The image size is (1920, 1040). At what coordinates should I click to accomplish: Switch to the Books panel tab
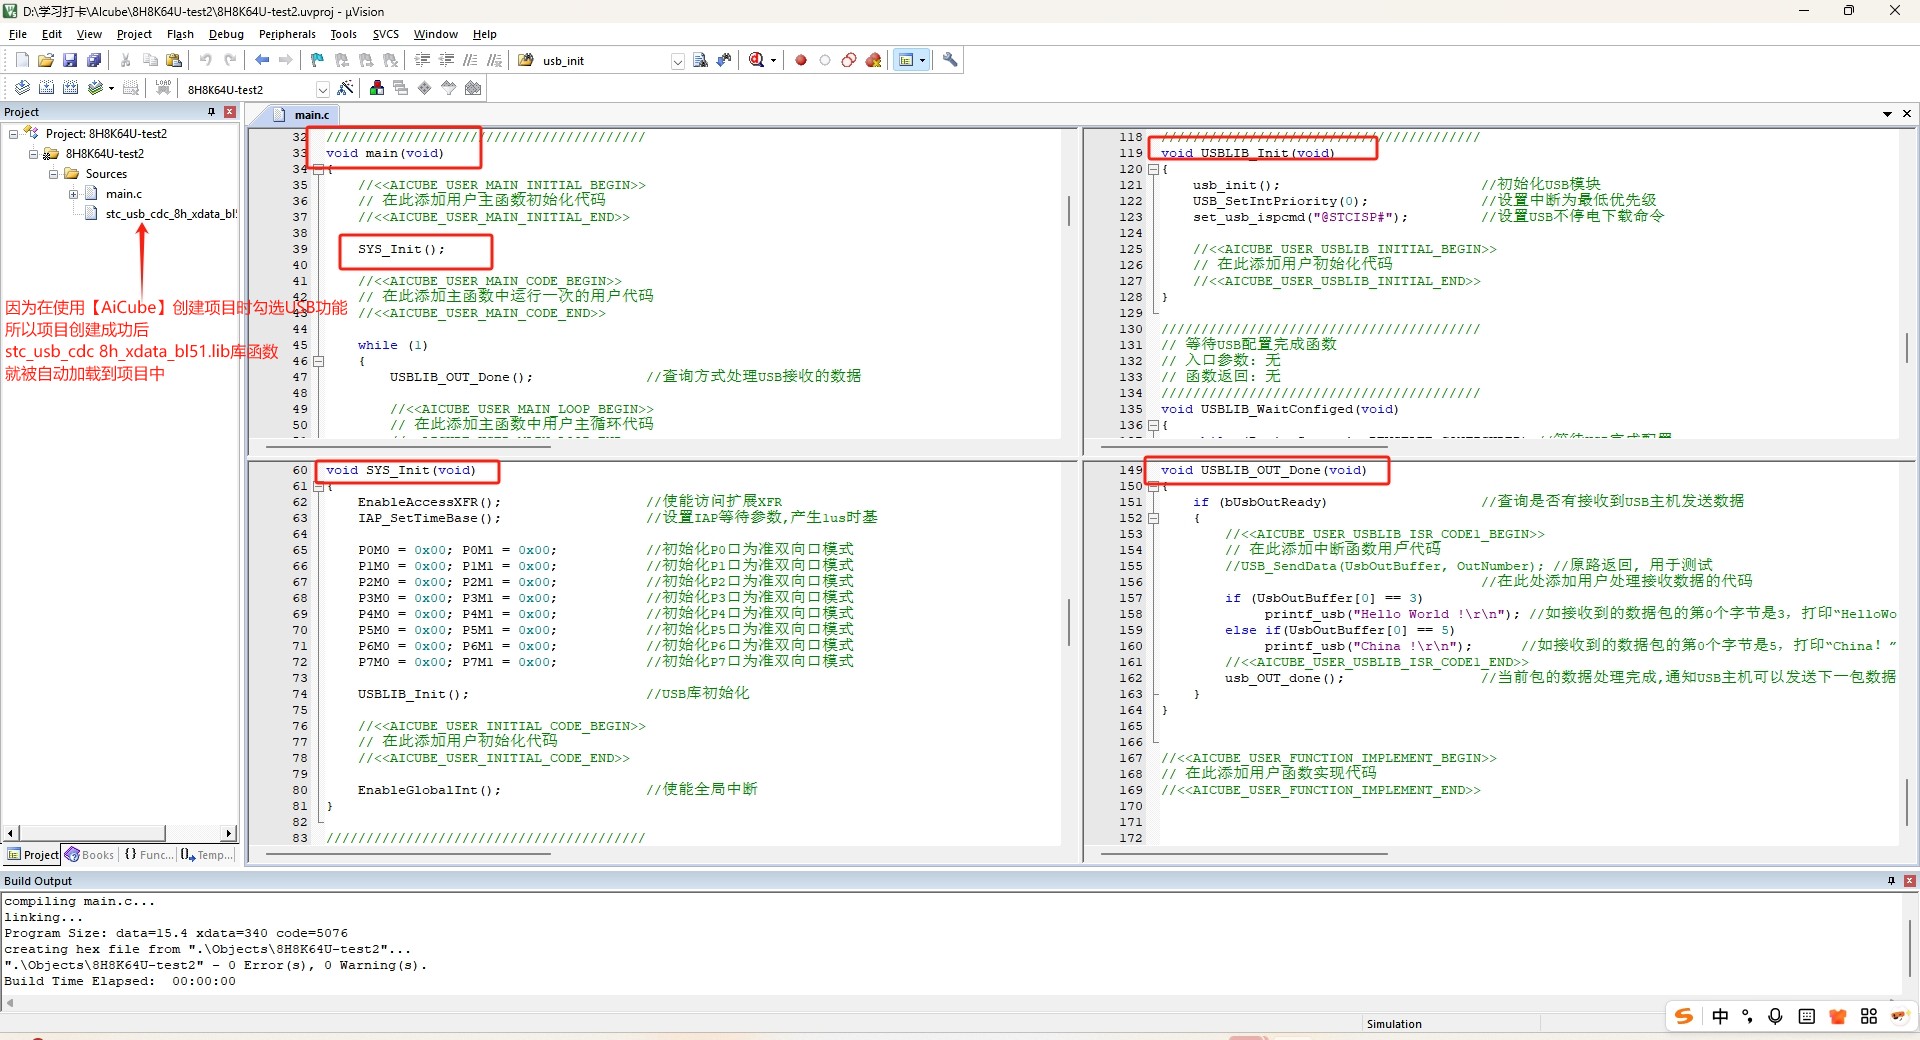(90, 855)
